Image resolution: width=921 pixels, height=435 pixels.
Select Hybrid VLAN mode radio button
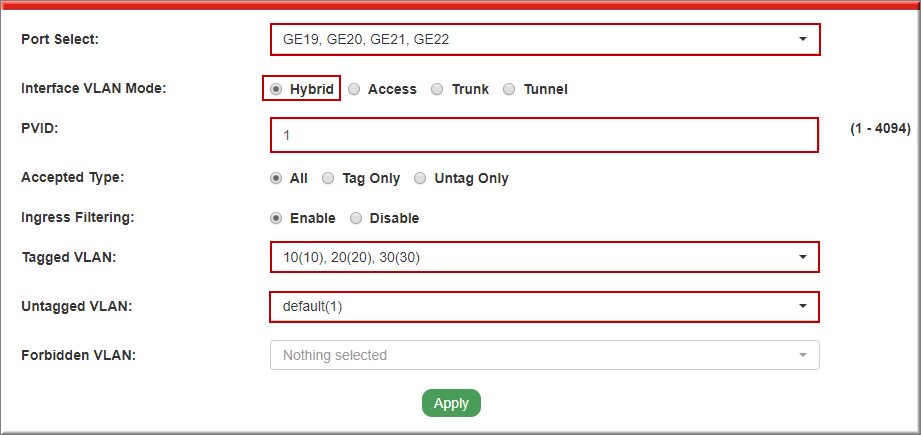[276, 89]
